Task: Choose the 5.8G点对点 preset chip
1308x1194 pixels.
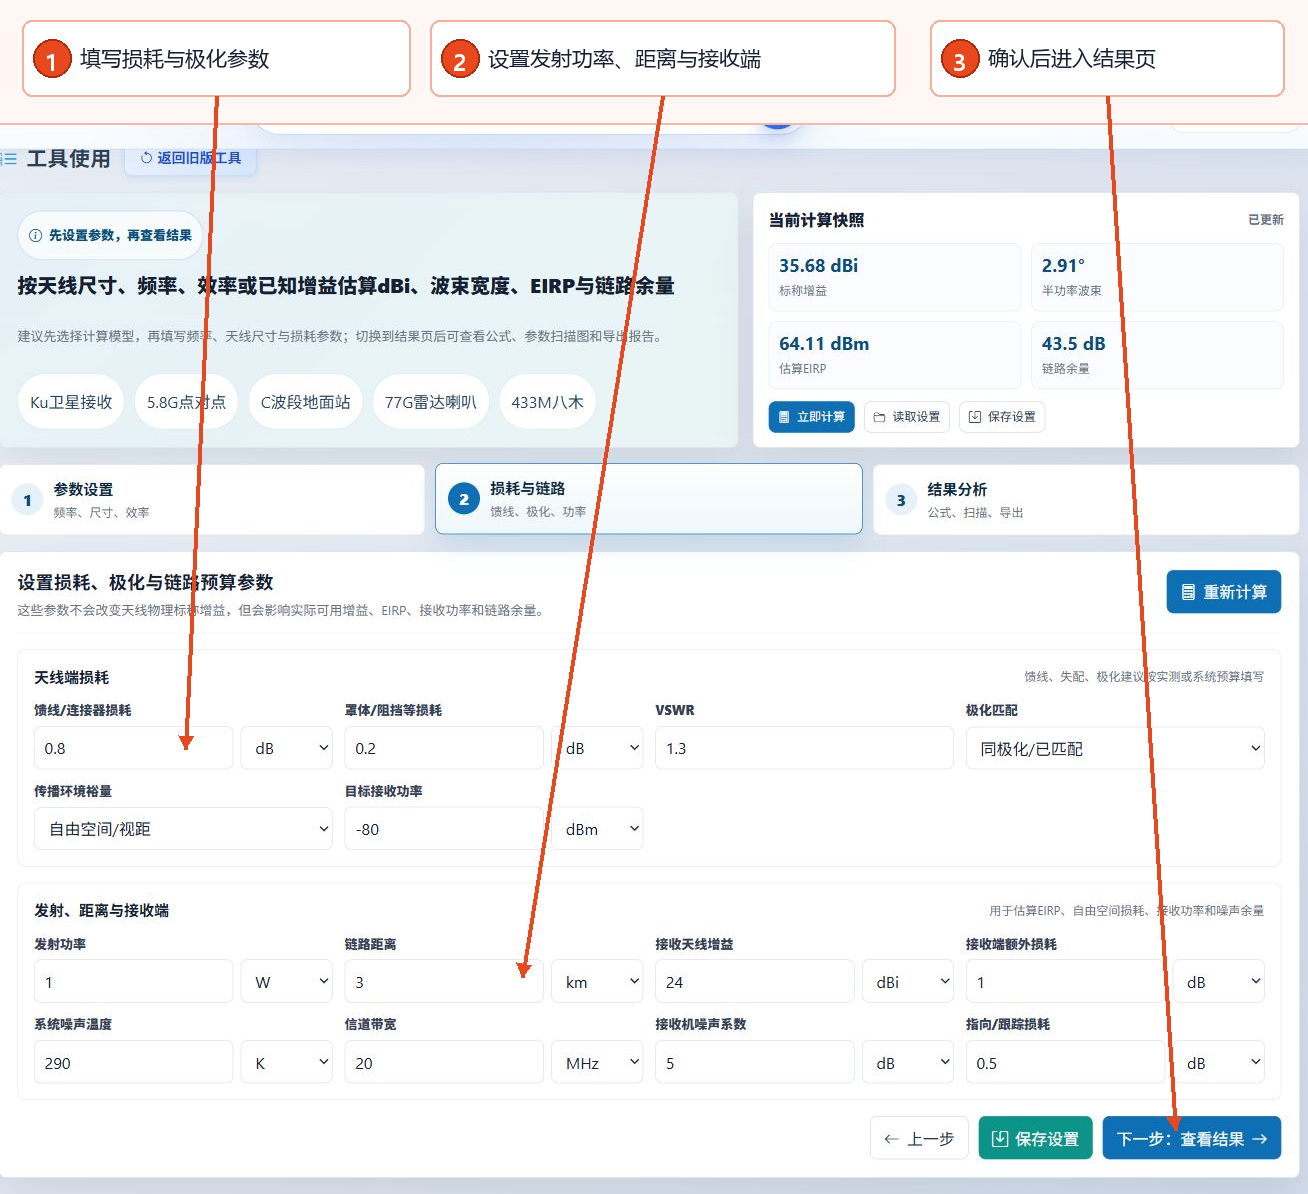Action: point(186,402)
